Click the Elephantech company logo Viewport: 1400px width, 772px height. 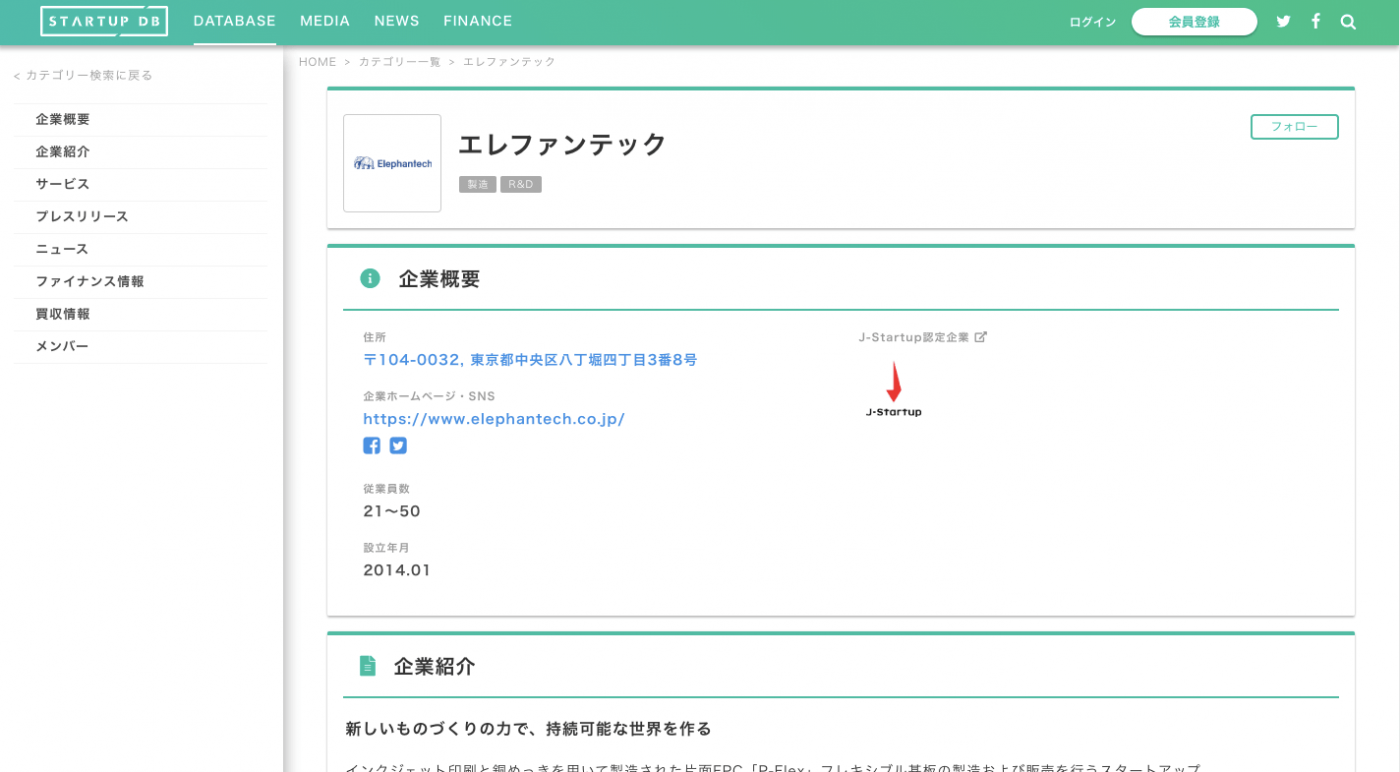tap(392, 163)
